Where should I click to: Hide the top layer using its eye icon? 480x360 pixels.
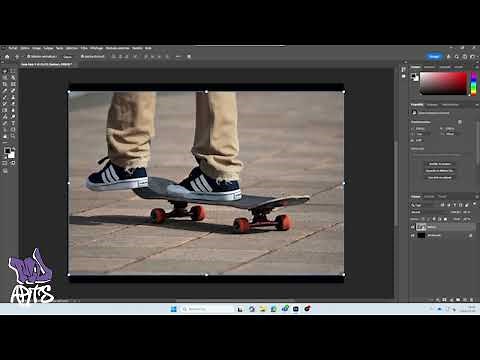point(412,227)
